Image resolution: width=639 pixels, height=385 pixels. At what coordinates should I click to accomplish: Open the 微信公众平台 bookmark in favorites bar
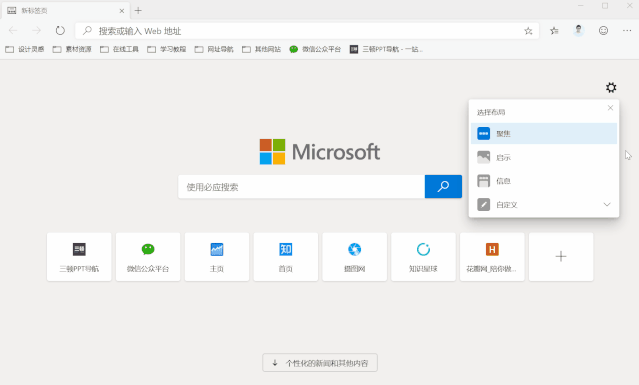click(315, 49)
